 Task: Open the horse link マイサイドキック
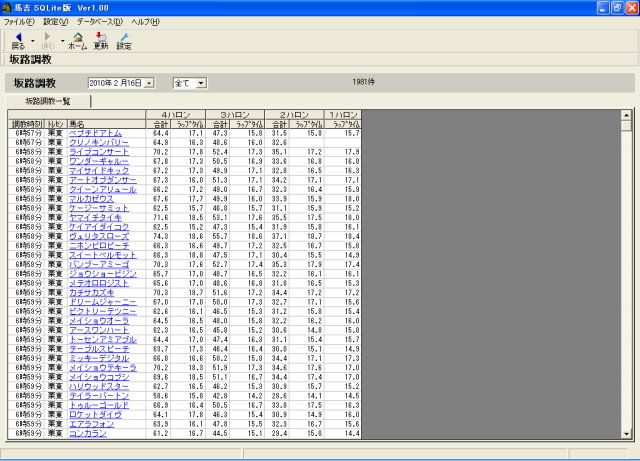pyautogui.click(x=99, y=171)
